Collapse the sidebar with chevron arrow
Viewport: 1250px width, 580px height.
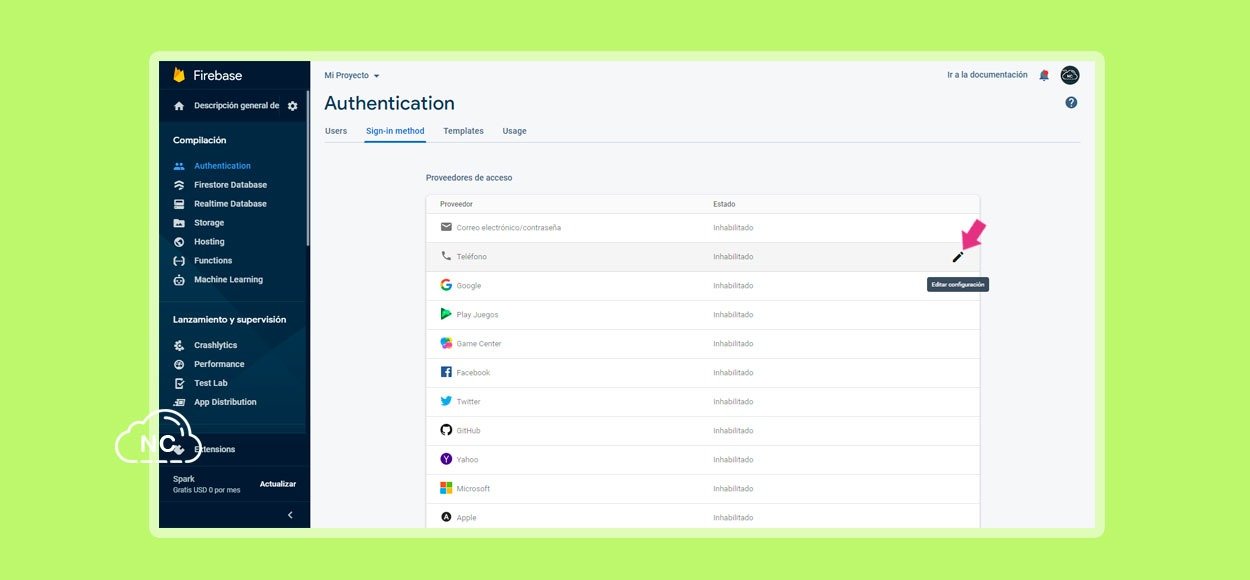[290, 515]
